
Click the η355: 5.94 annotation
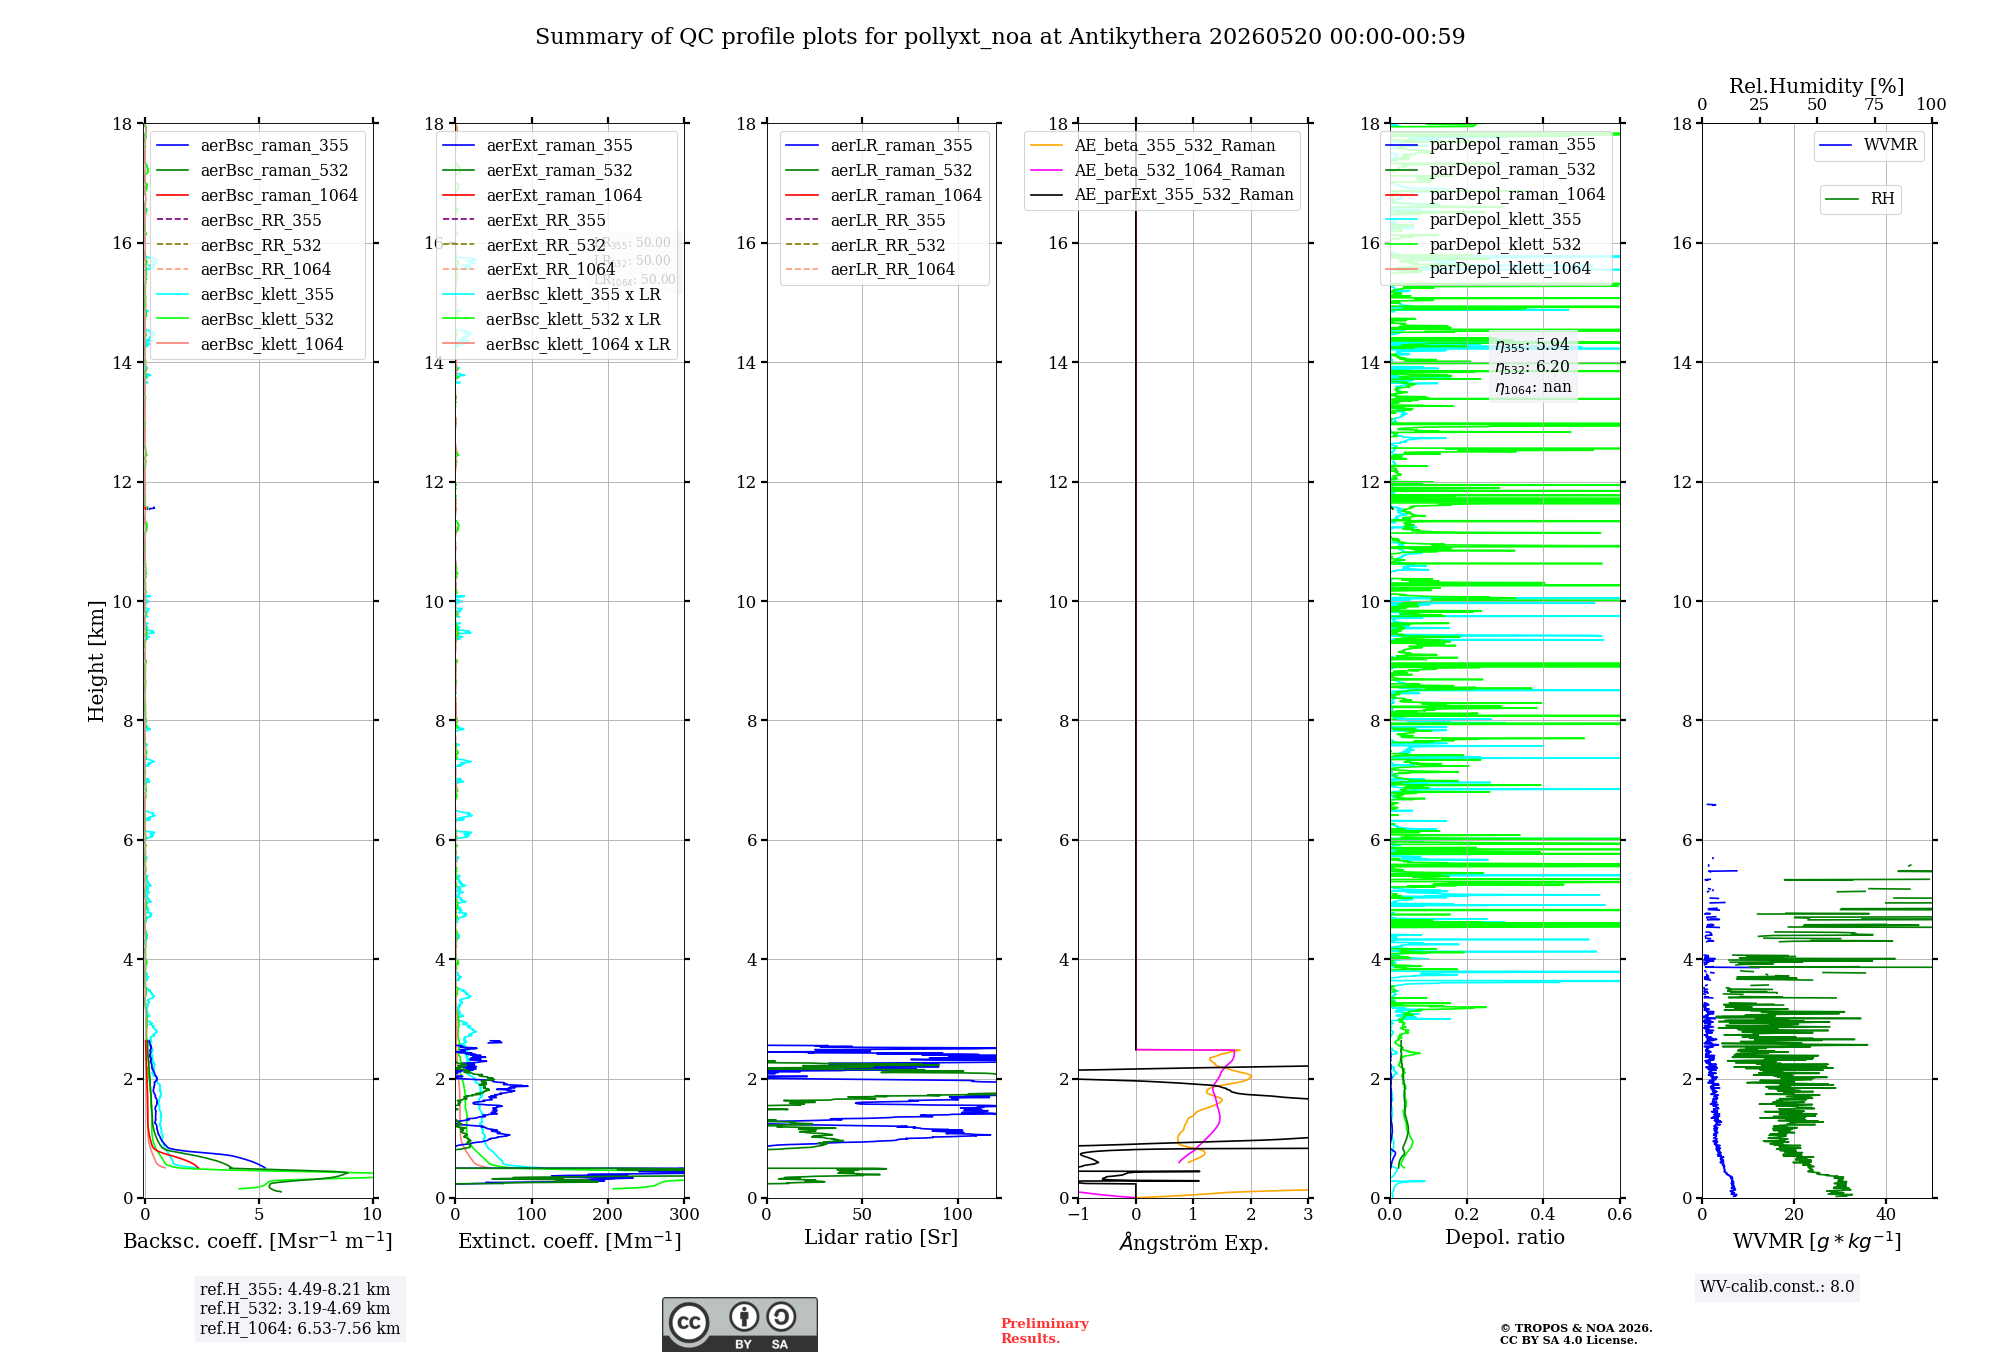pos(1533,345)
